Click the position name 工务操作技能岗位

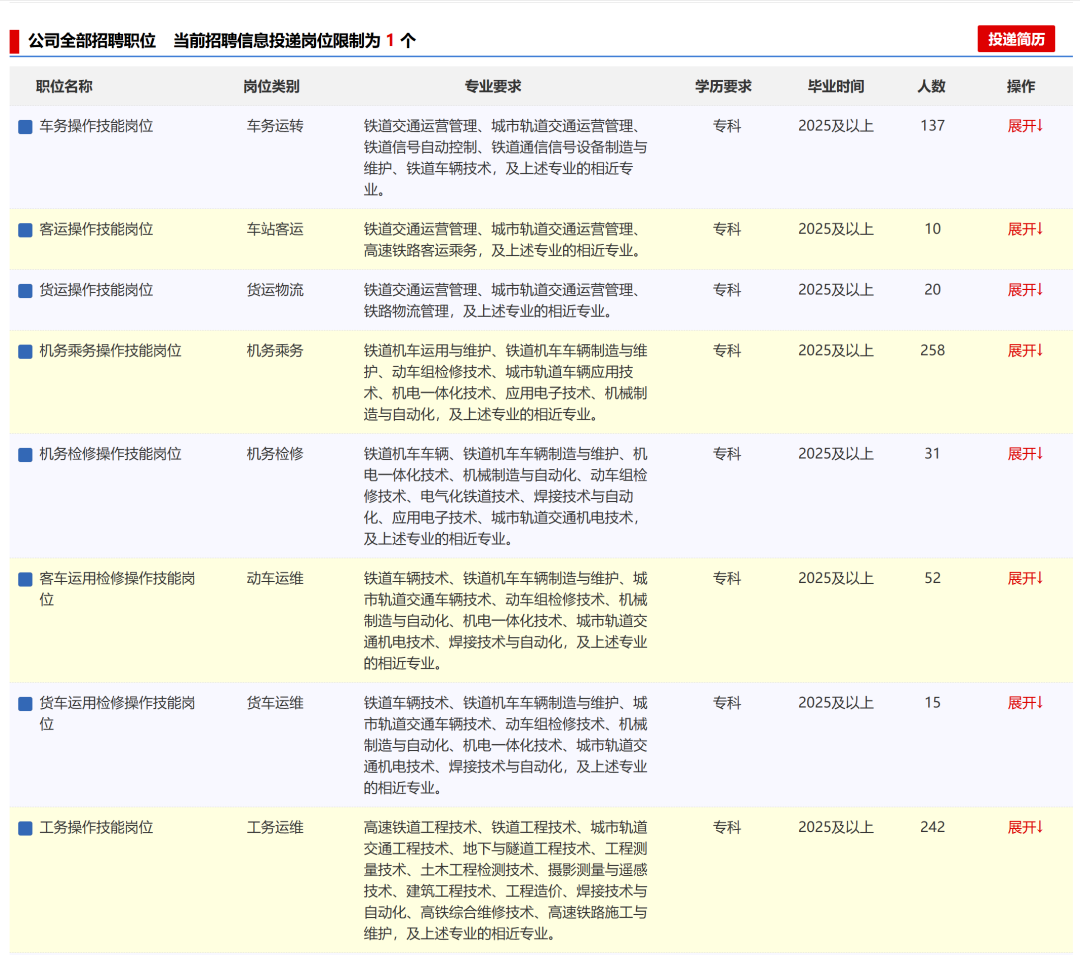tap(96, 828)
